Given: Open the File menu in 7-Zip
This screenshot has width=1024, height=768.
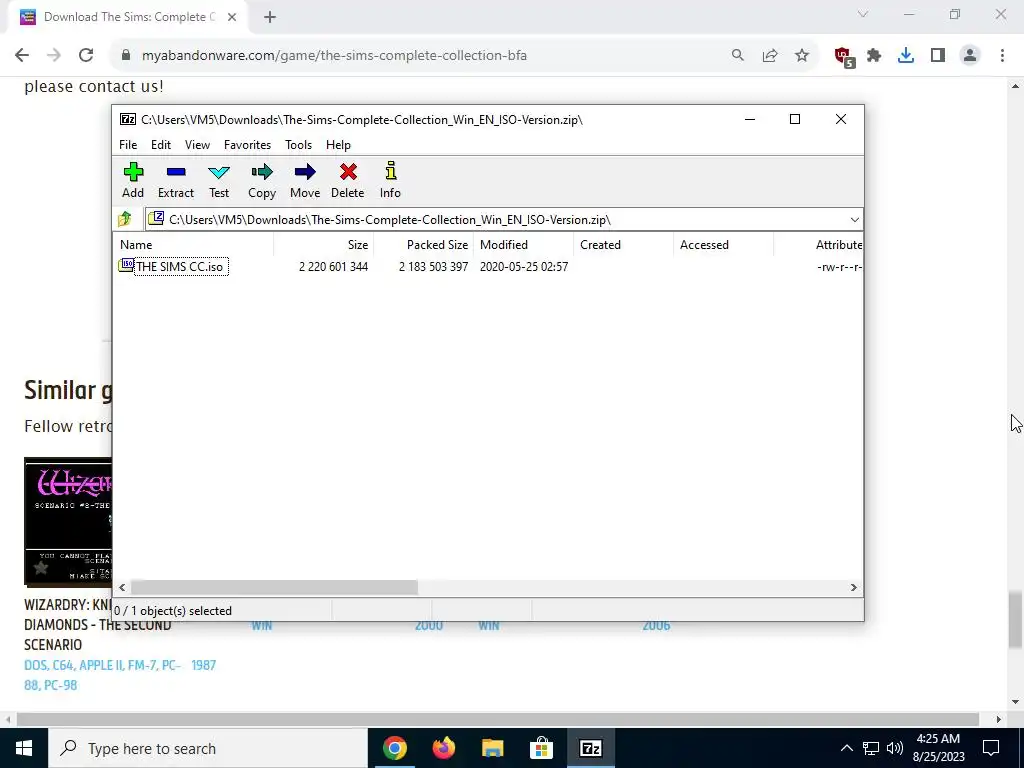Looking at the screenshot, I should (128, 145).
